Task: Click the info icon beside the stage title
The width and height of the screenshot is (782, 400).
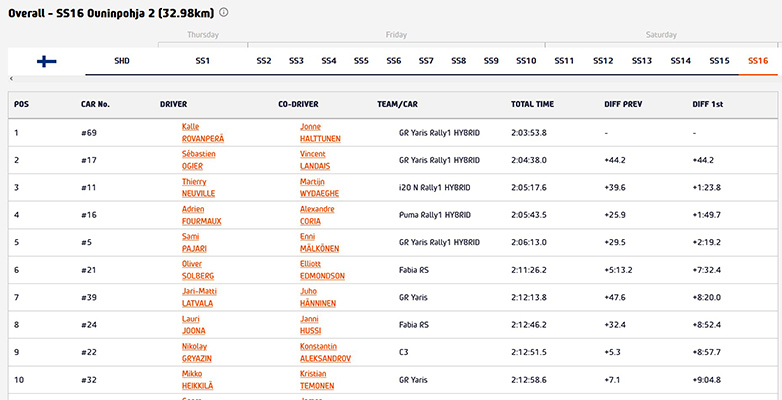Action: click(x=224, y=13)
